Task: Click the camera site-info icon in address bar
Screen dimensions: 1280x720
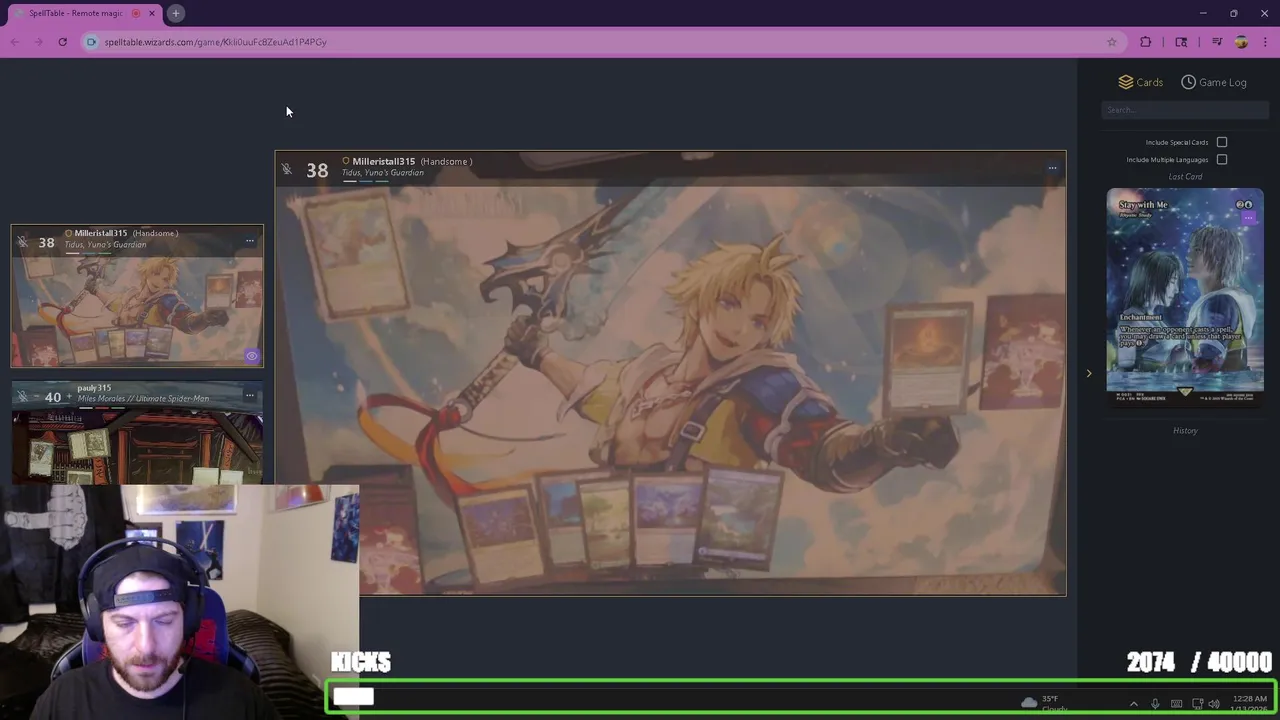Action: [91, 42]
